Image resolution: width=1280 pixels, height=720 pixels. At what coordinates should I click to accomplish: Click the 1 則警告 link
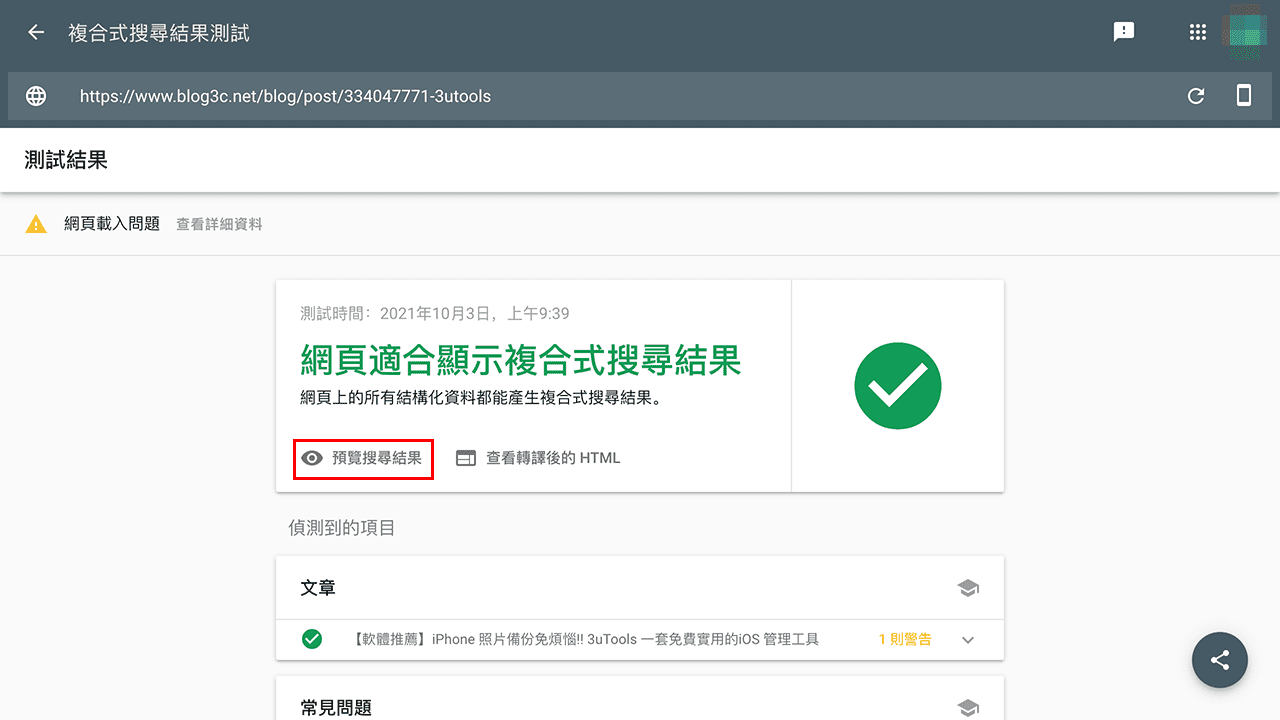[904, 639]
